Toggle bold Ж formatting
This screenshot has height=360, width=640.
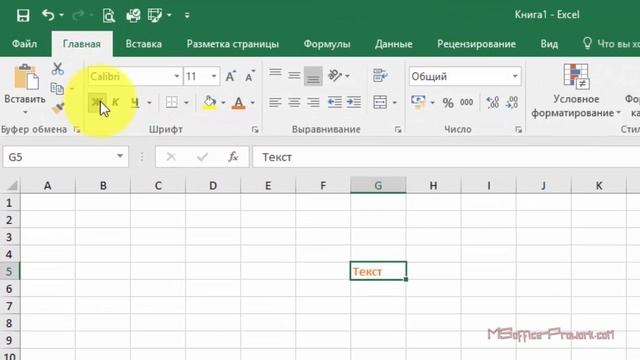[97, 102]
